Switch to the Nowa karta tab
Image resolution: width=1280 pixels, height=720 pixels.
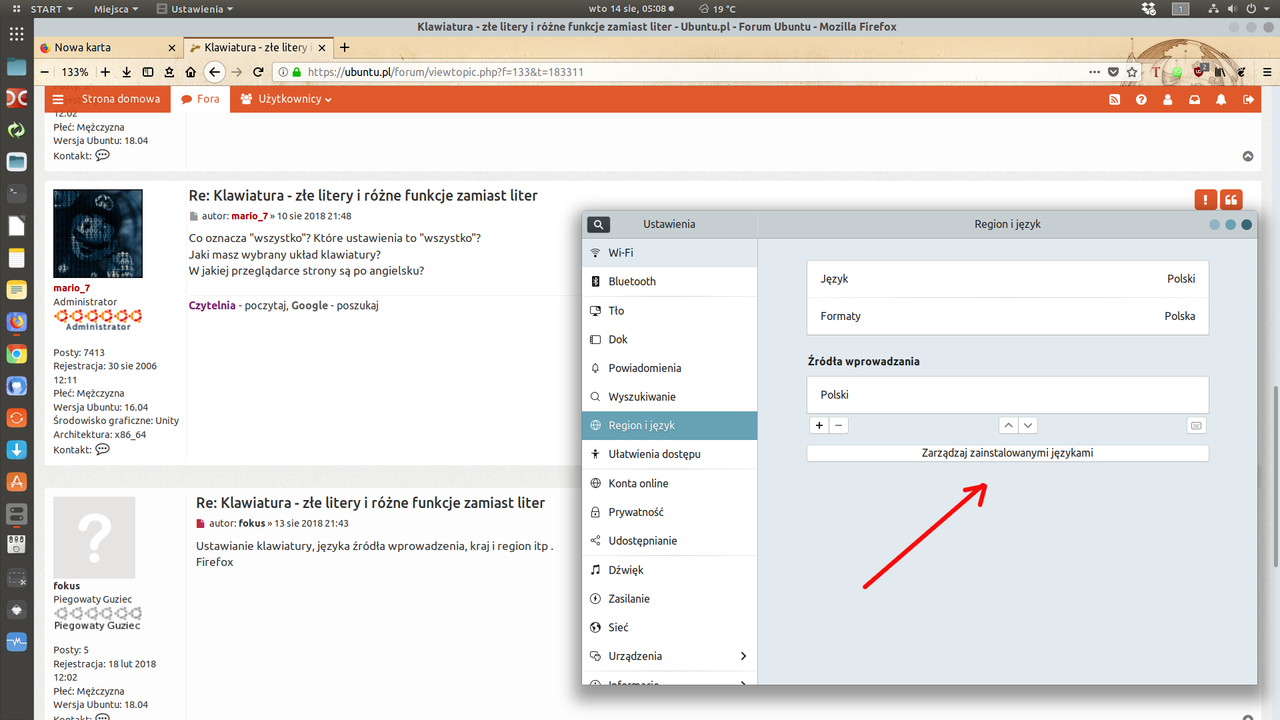108,47
